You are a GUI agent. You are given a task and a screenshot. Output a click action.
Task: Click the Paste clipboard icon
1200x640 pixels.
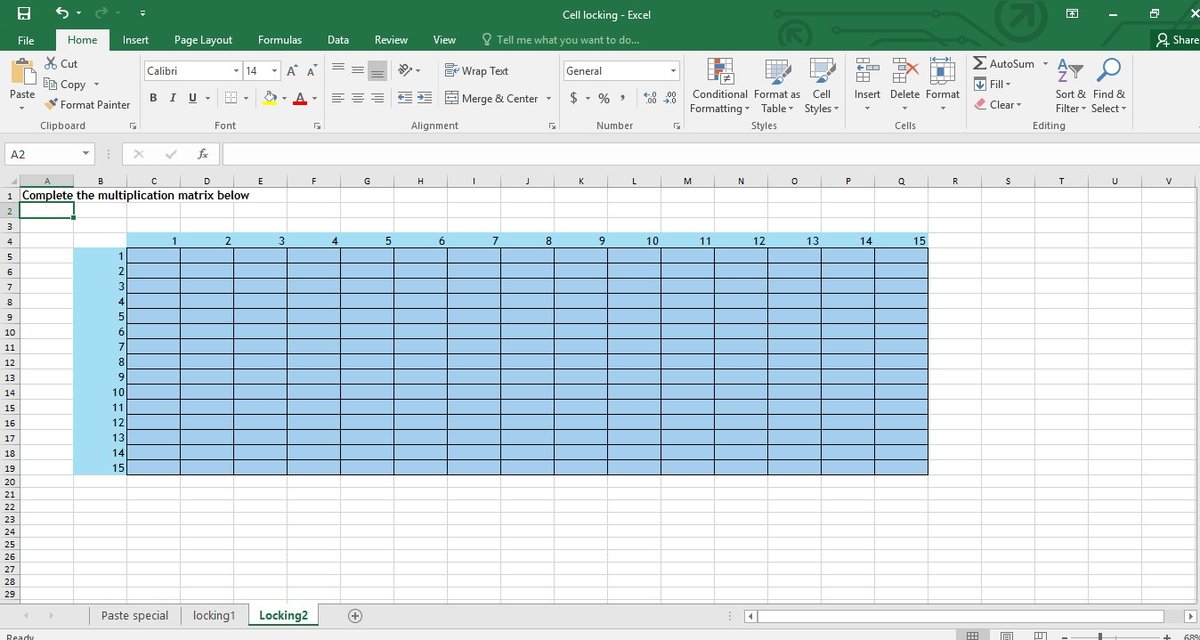(x=22, y=73)
